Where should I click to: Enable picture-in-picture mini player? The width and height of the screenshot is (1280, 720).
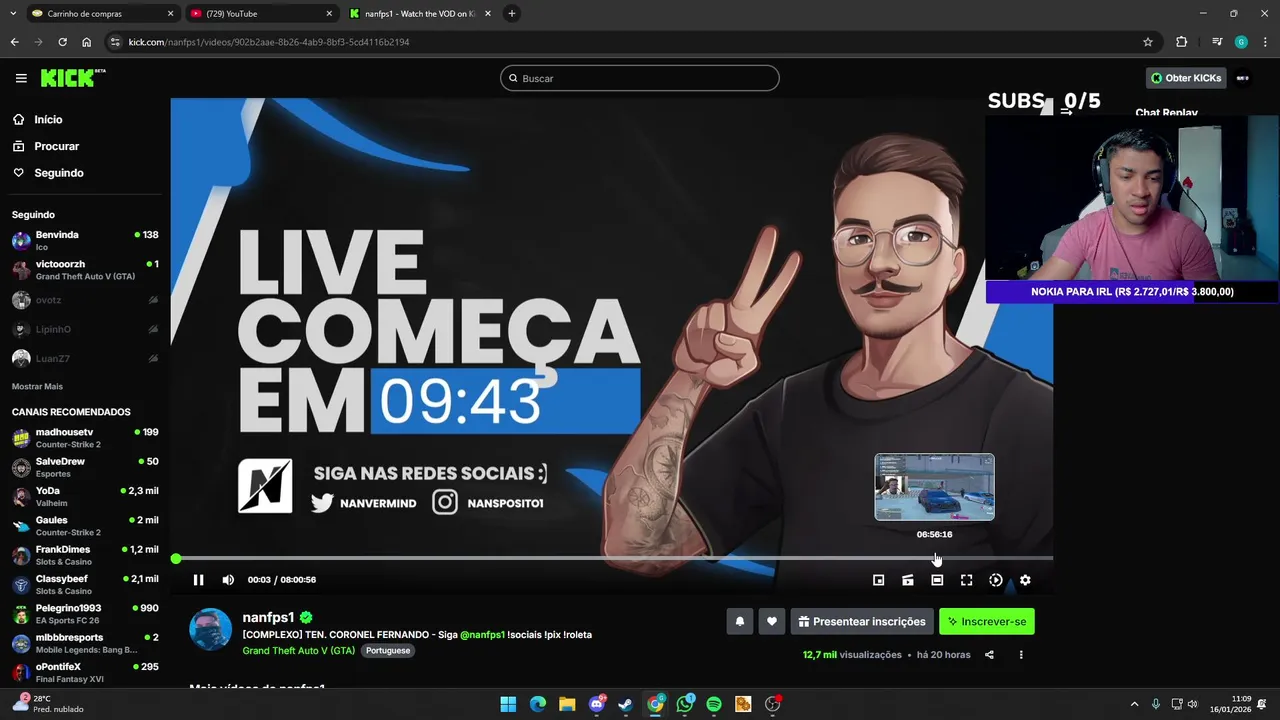[x=878, y=580]
